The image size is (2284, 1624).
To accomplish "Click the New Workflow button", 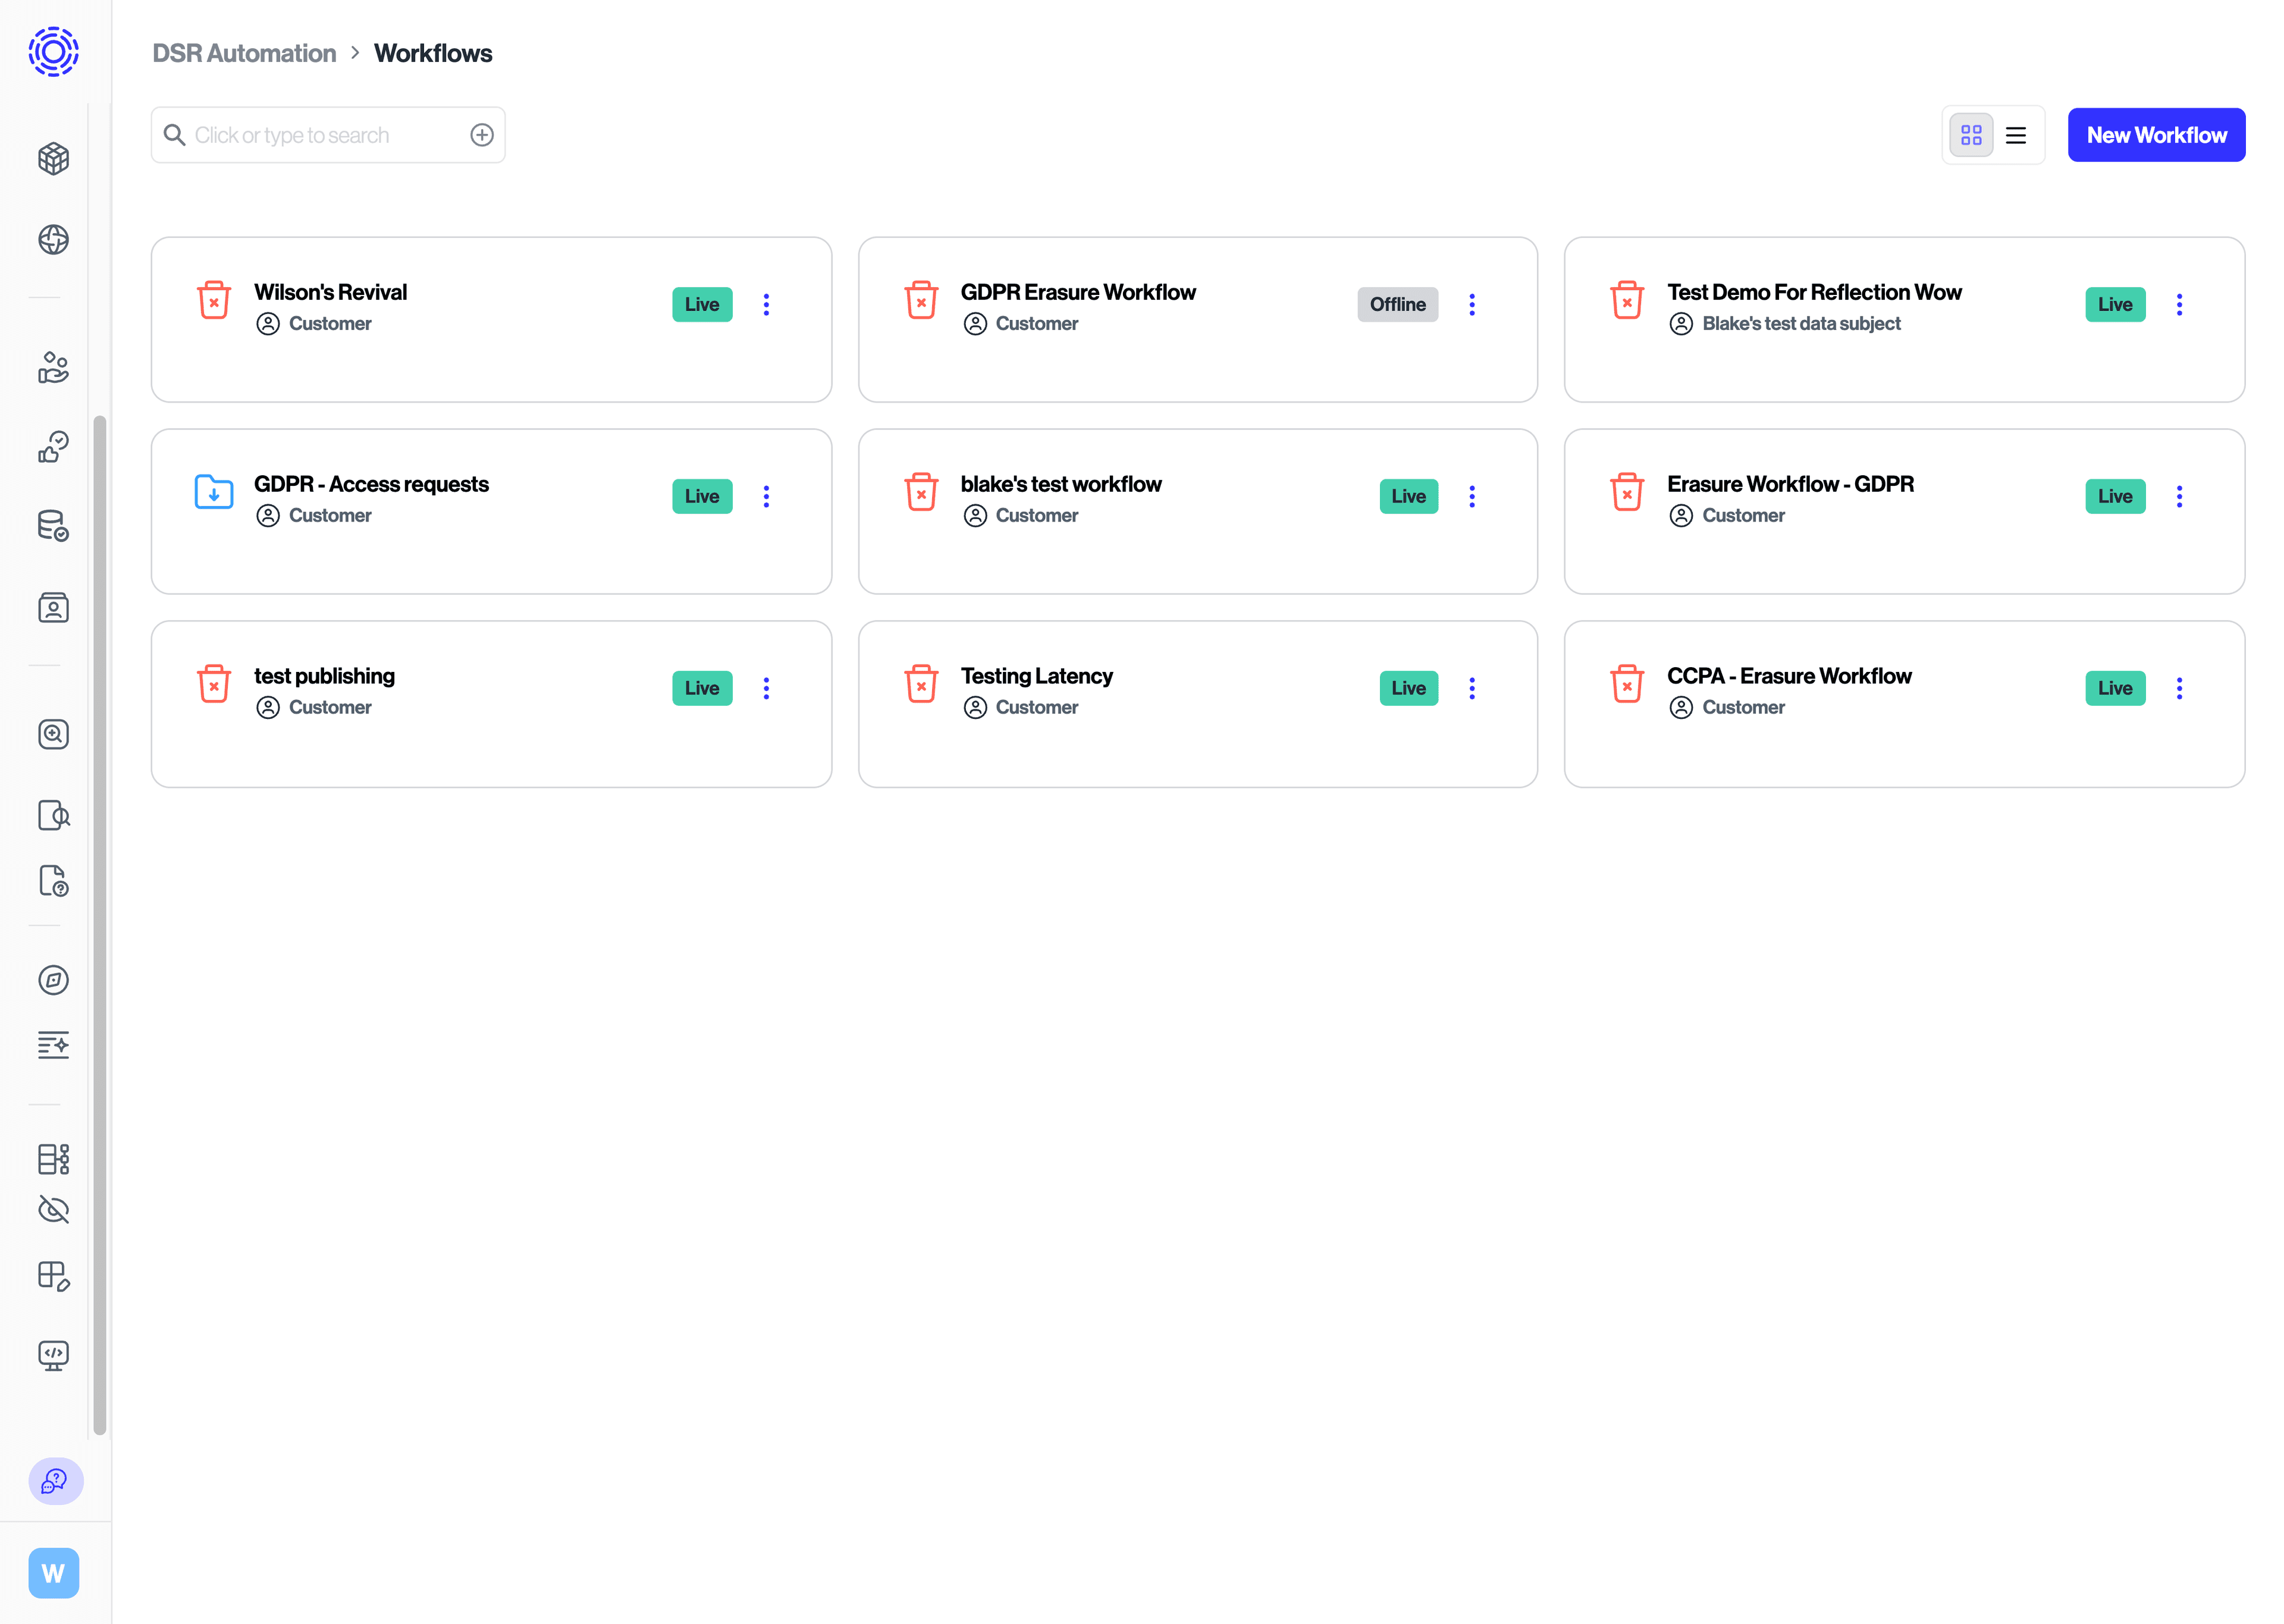I will point(2157,134).
